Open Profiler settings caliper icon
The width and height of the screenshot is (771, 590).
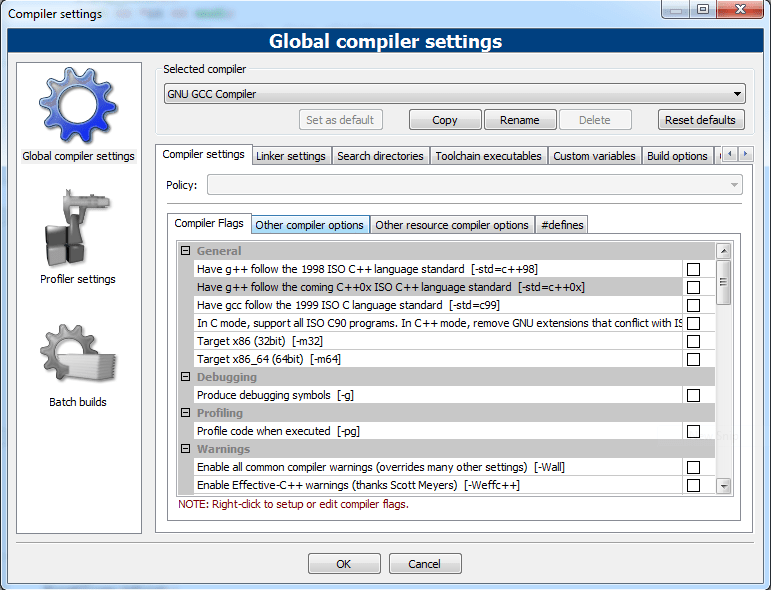(78, 228)
